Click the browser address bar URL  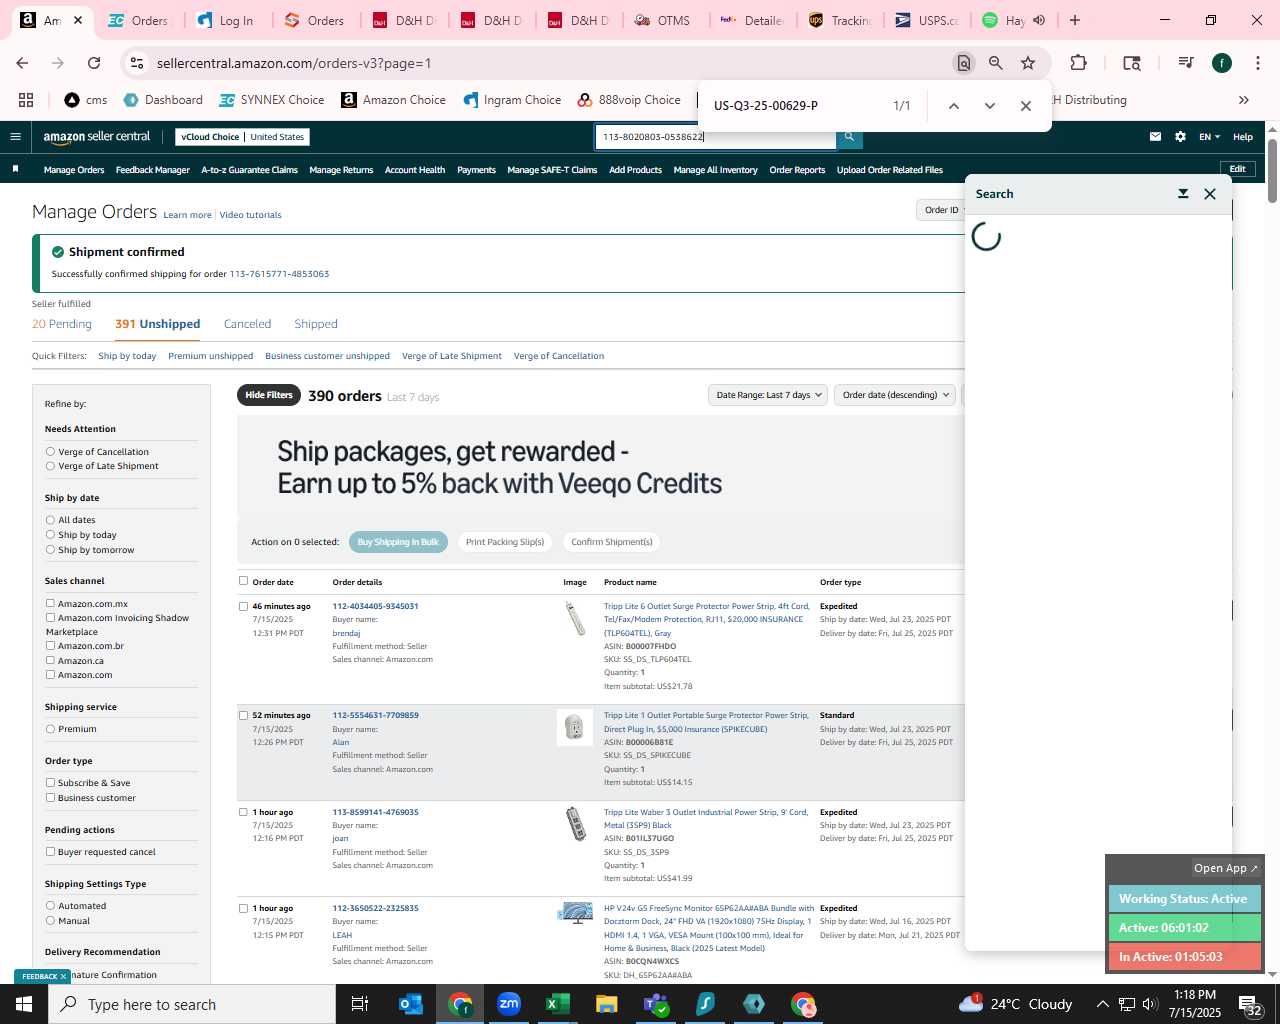(x=294, y=63)
